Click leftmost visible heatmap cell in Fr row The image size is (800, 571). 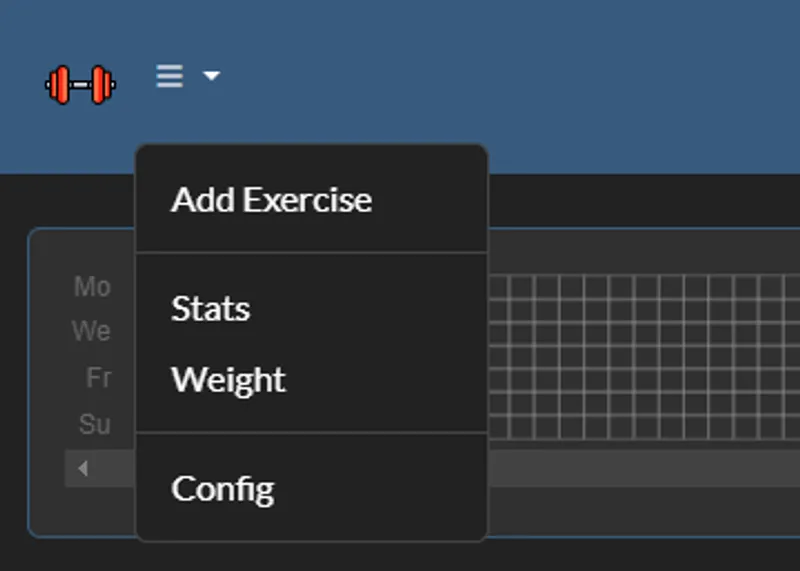498,381
